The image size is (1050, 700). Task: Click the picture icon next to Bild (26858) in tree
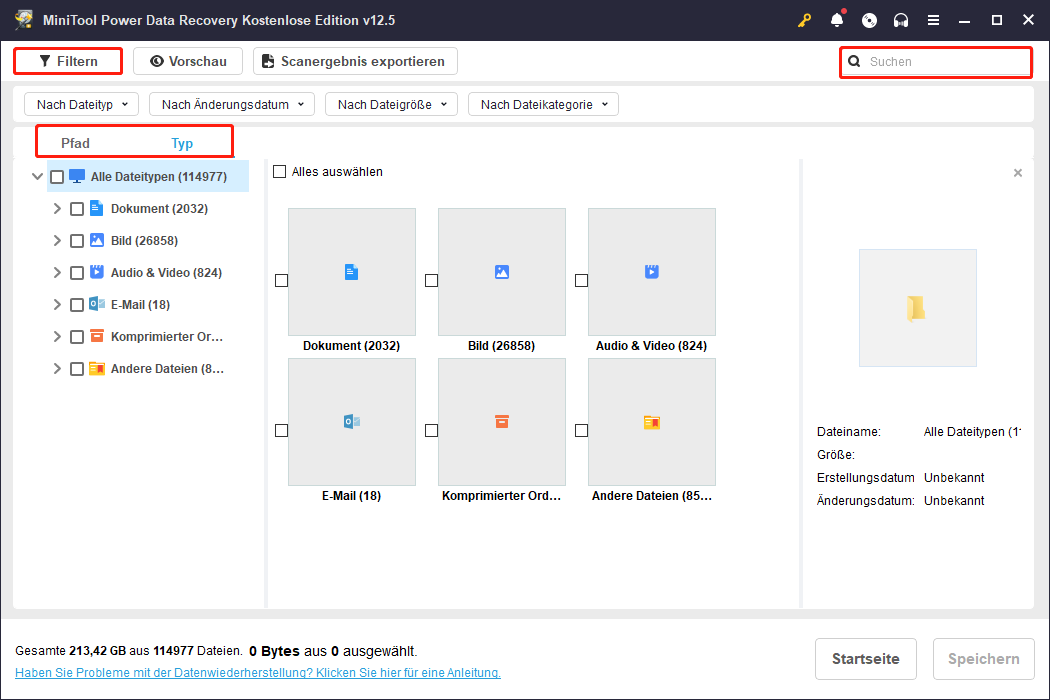(x=96, y=240)
